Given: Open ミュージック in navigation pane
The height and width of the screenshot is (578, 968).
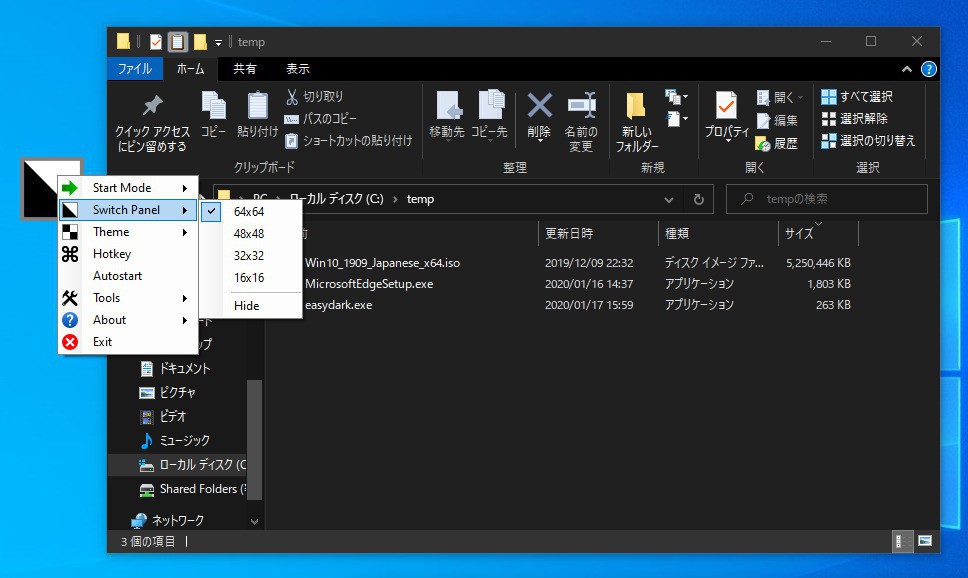Looking at the screenshot, I should [176, 441].
